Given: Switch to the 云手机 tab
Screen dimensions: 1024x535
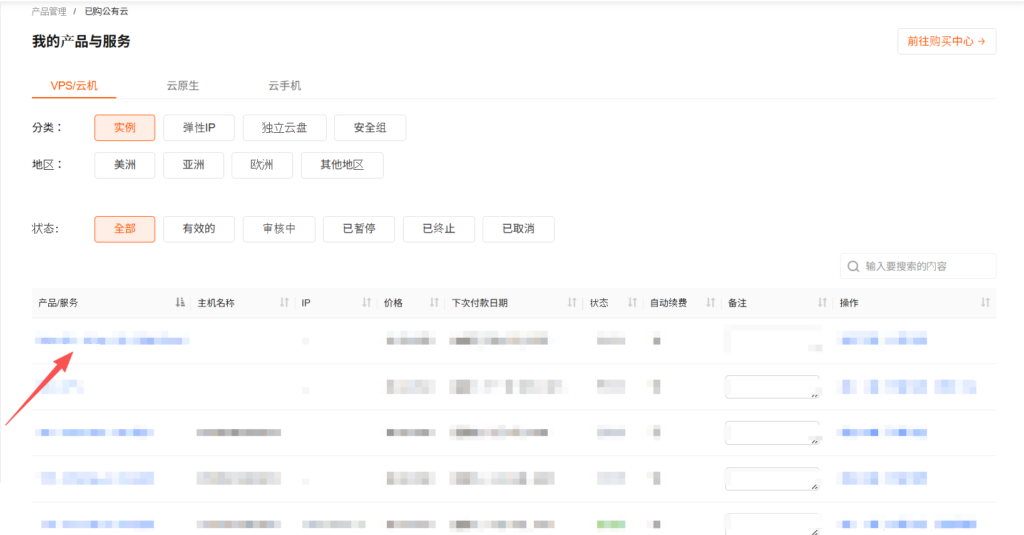Looking at the screenshot, I should point(285,86).
